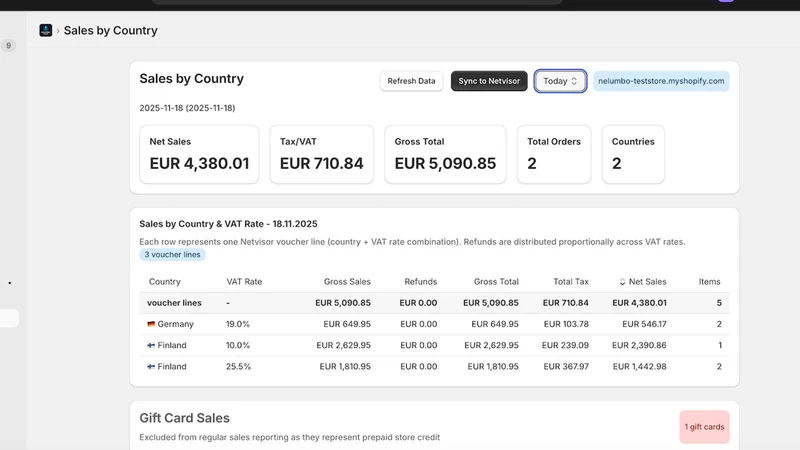This screenshot has width=800, height=450.
Task: Click the date range text 2025-11-18
Action: tap(187, 108)
